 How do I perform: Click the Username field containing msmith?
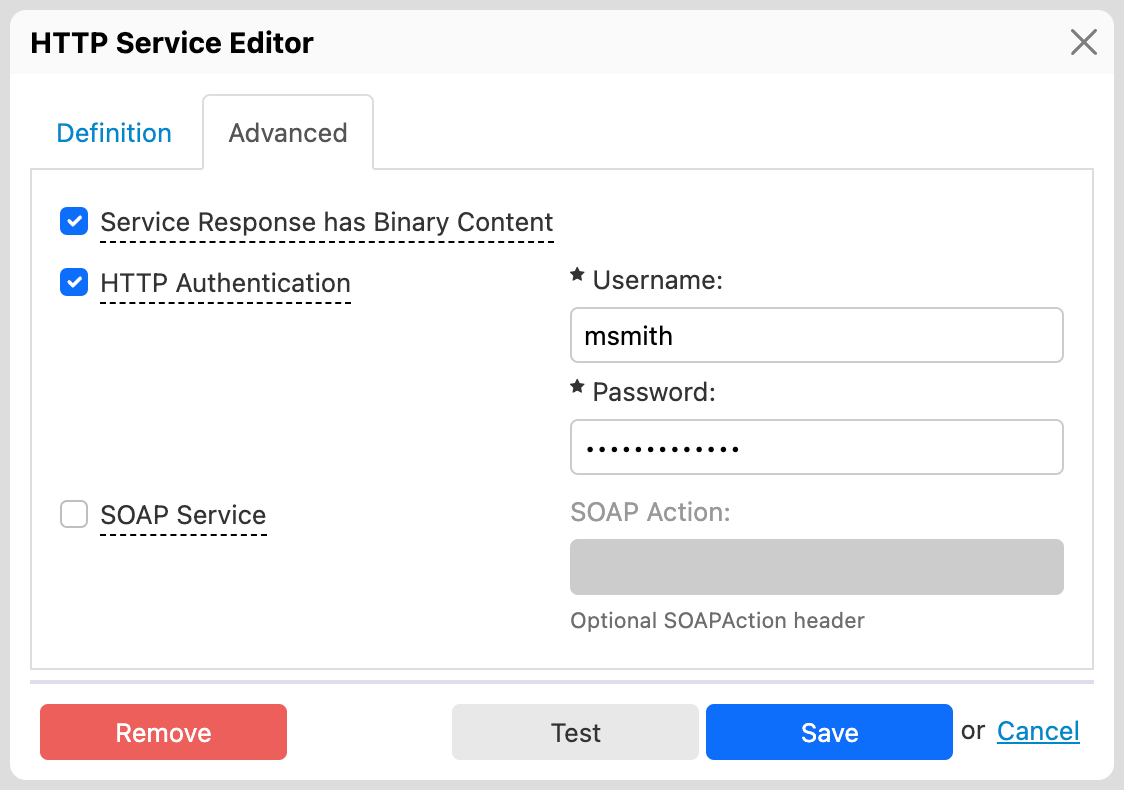click(816, 335)
